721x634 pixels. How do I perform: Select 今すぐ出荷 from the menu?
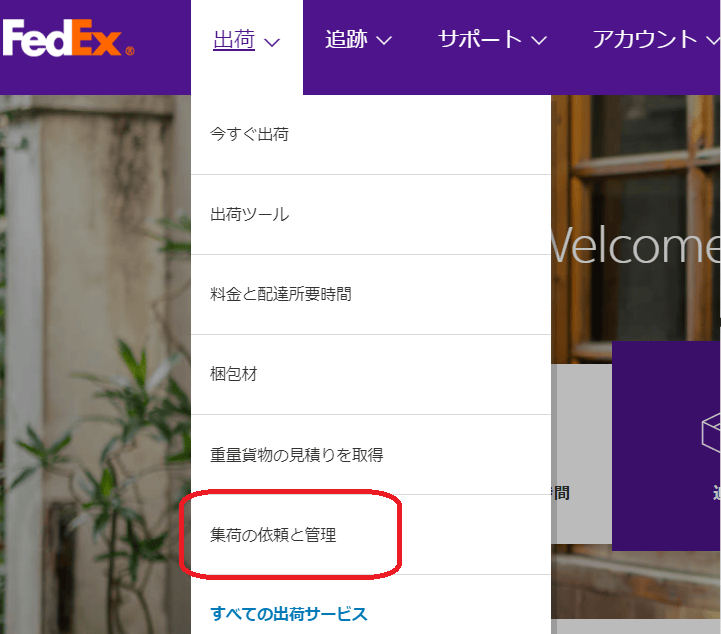[371, 135]
